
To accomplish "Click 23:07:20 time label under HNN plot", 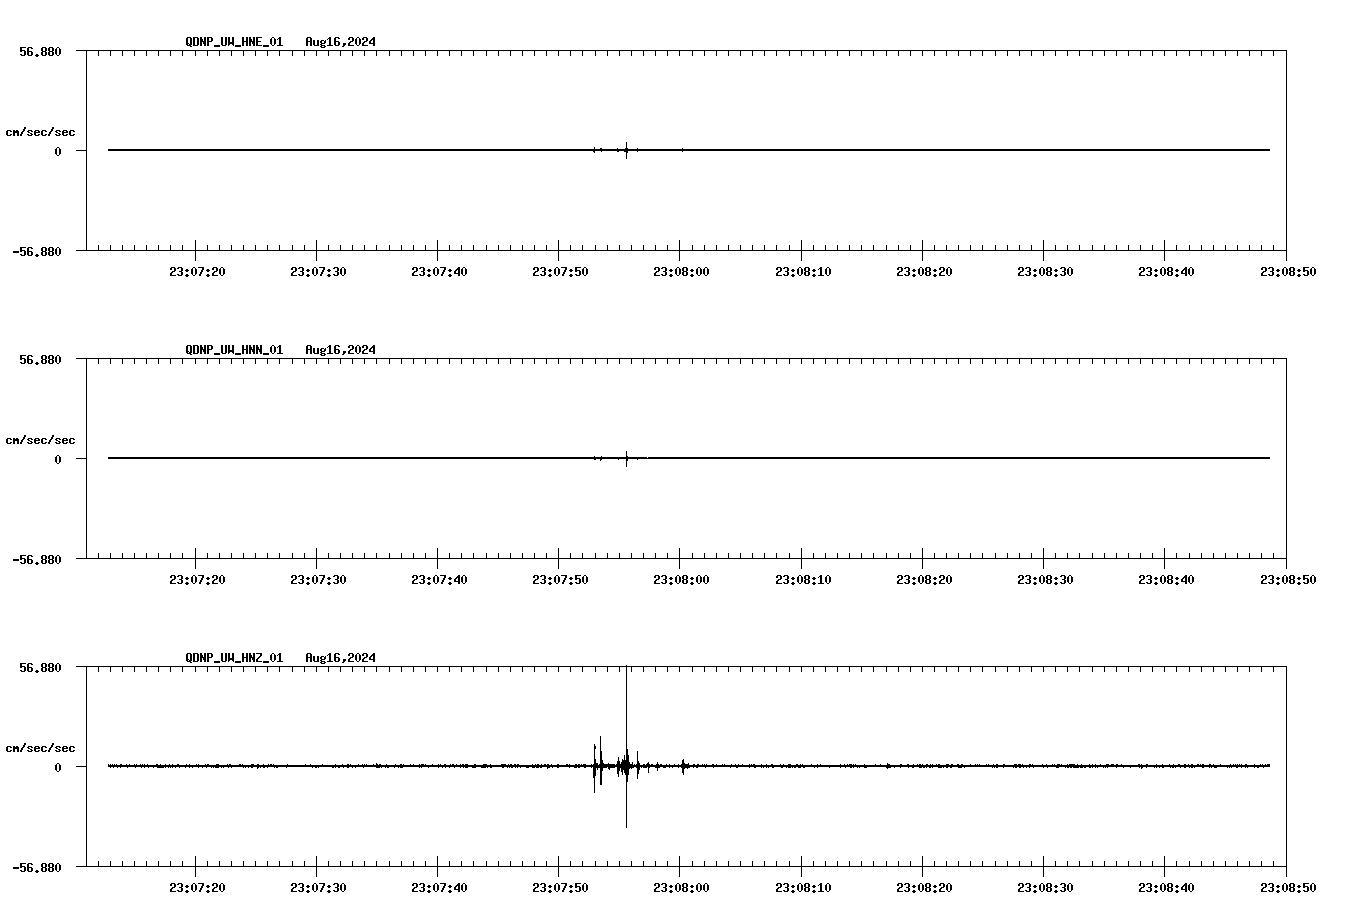I will 196,579.
